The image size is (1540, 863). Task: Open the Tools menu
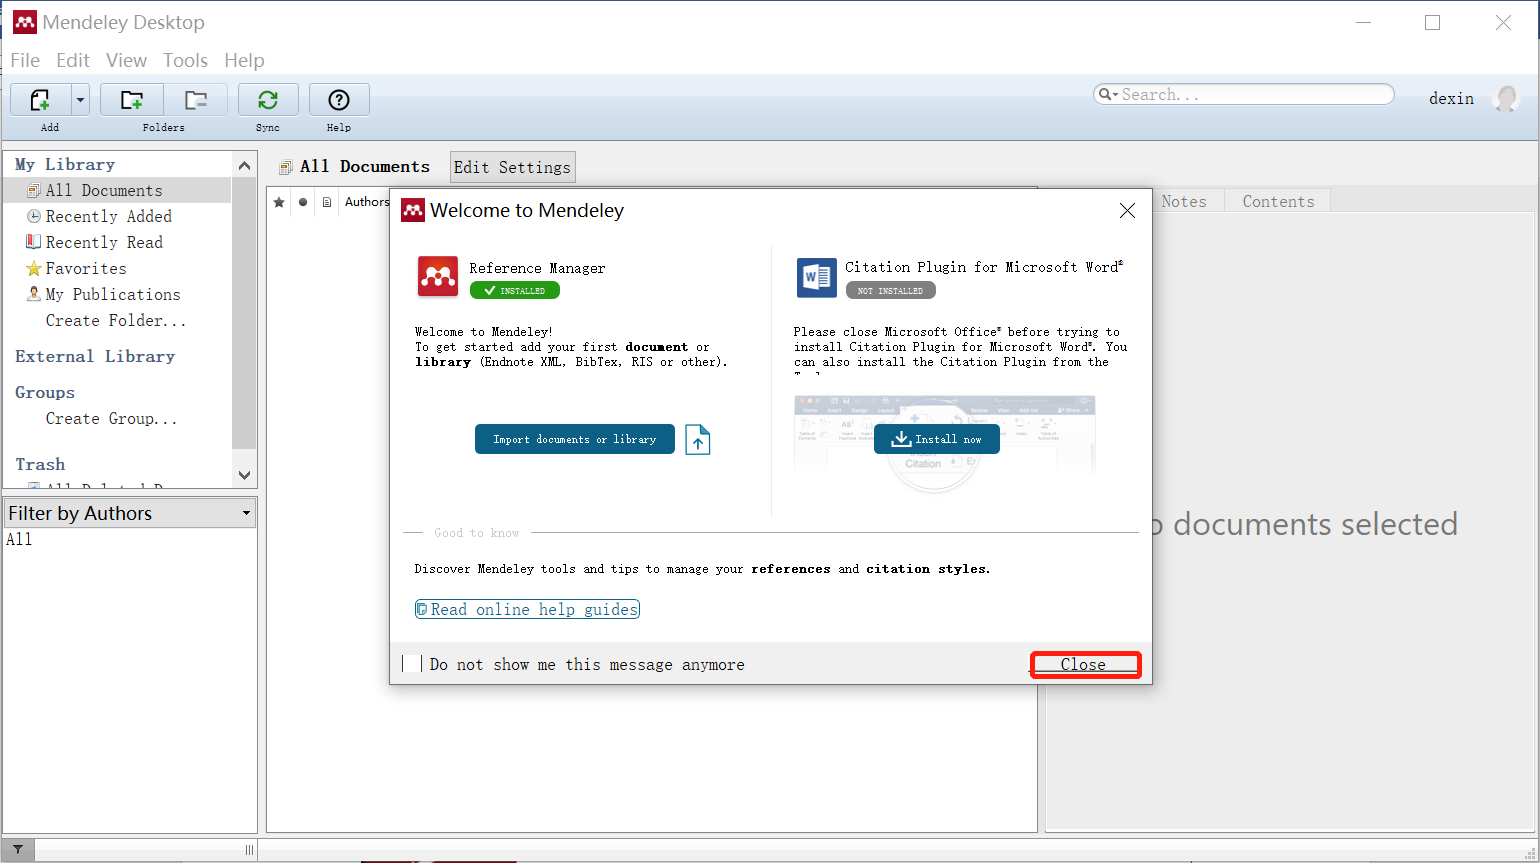click(x=185, y=60)
